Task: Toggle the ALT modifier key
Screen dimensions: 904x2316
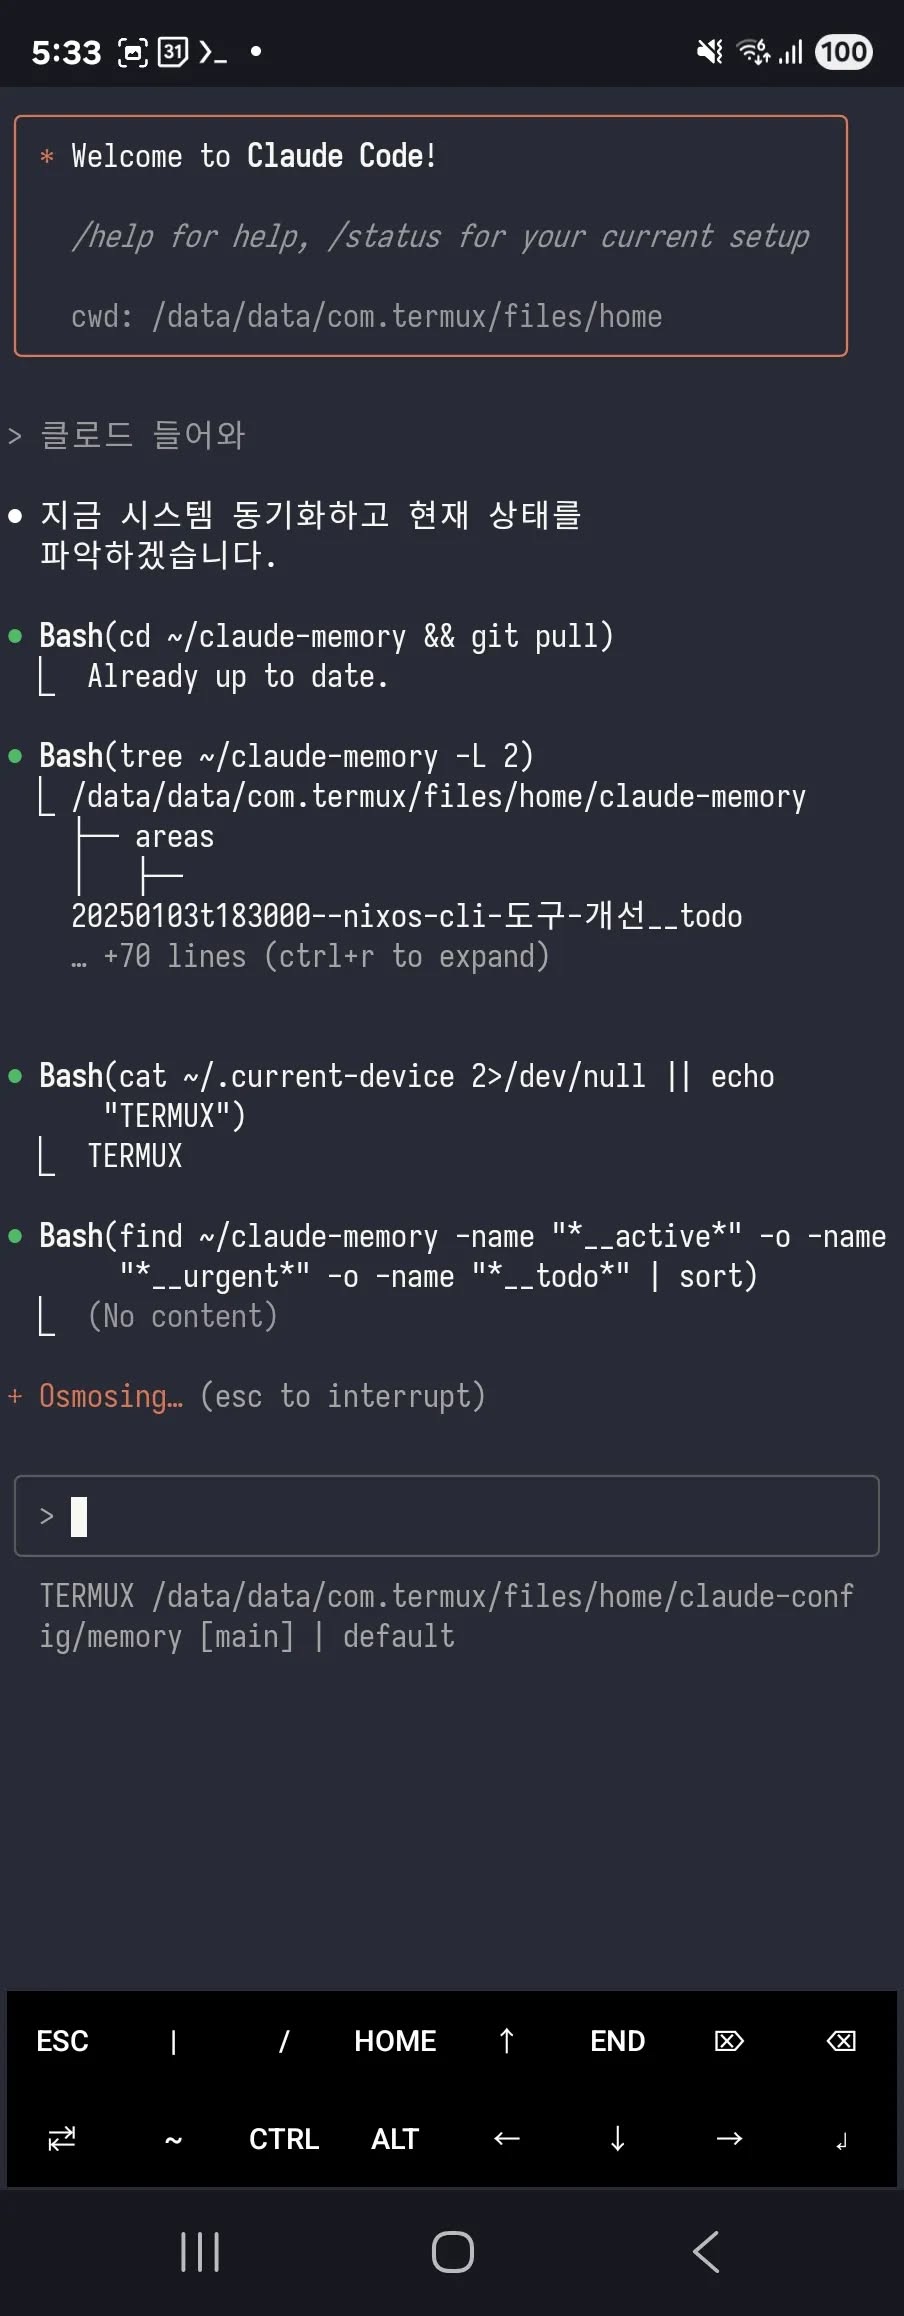Action: tap(395, 2139)
